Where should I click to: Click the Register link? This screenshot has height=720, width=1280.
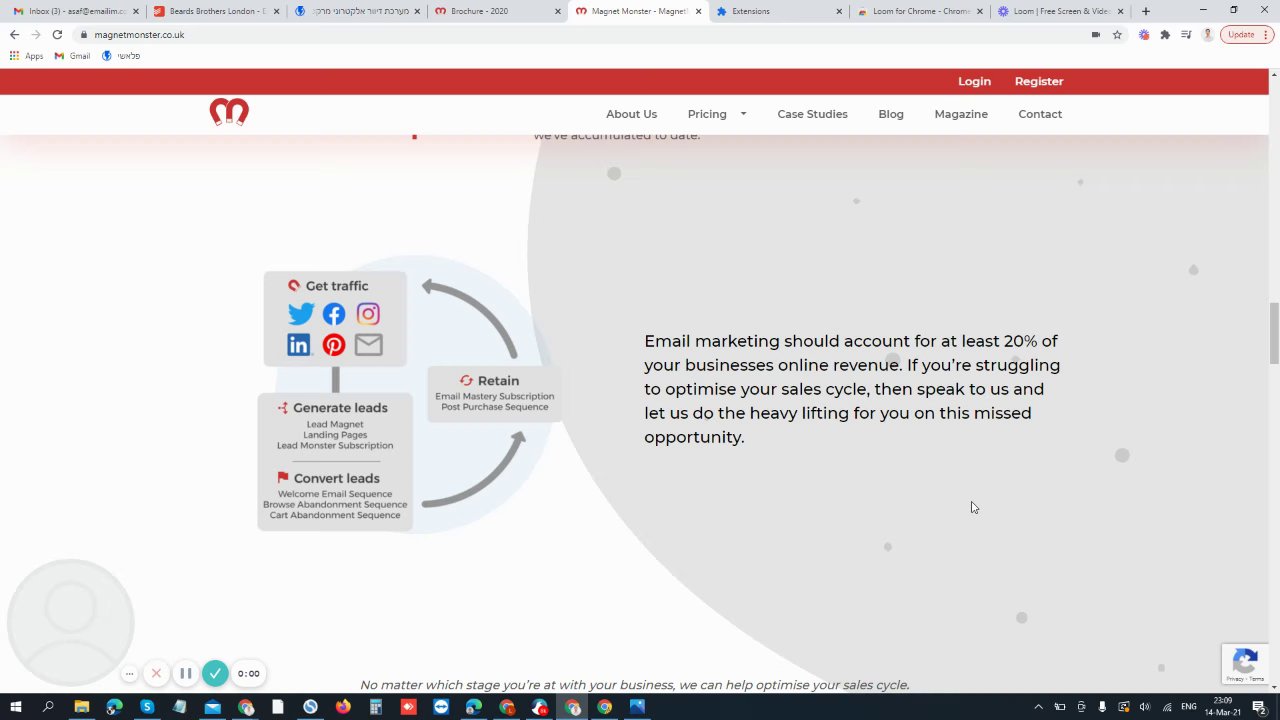click(1039, 81)
